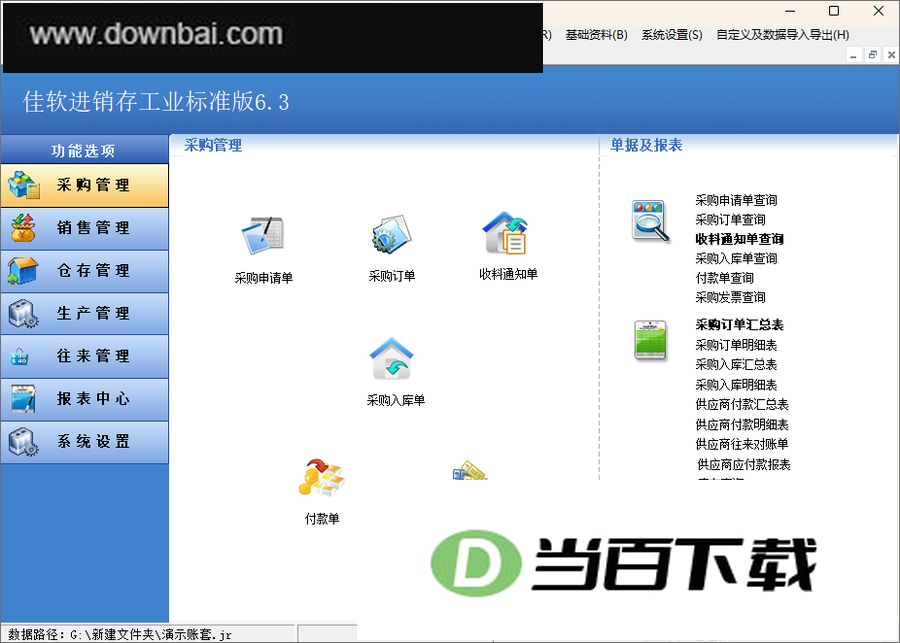
Task: Open the 自定义及数据导入导出(H) menu
Action: [x=783, y=35]
